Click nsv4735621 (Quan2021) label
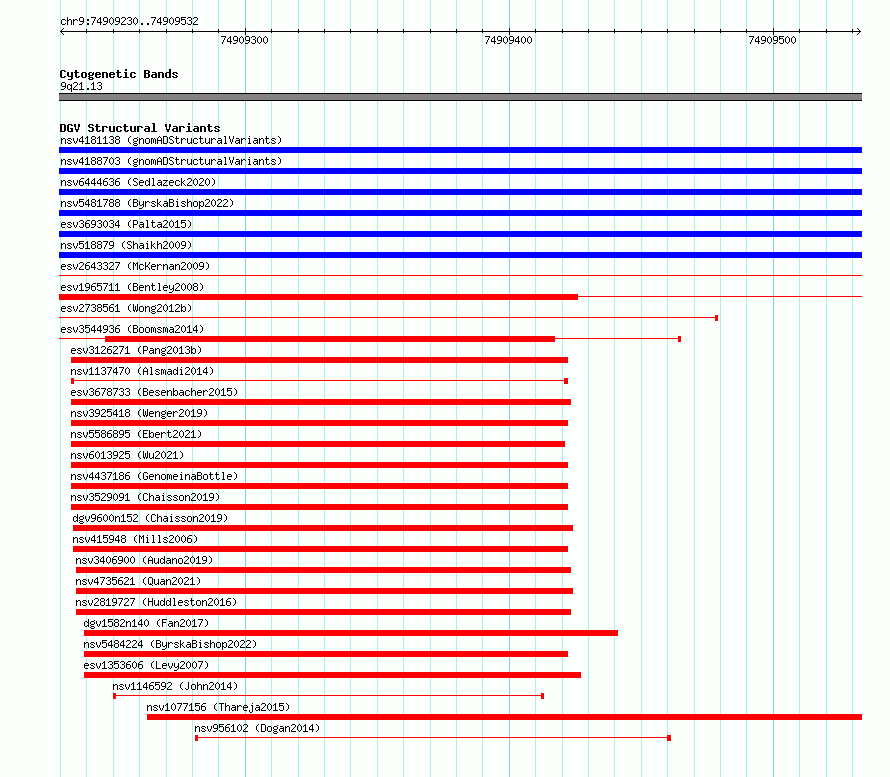890x777 pixels. pyautogui.click(x=138, y=581)
